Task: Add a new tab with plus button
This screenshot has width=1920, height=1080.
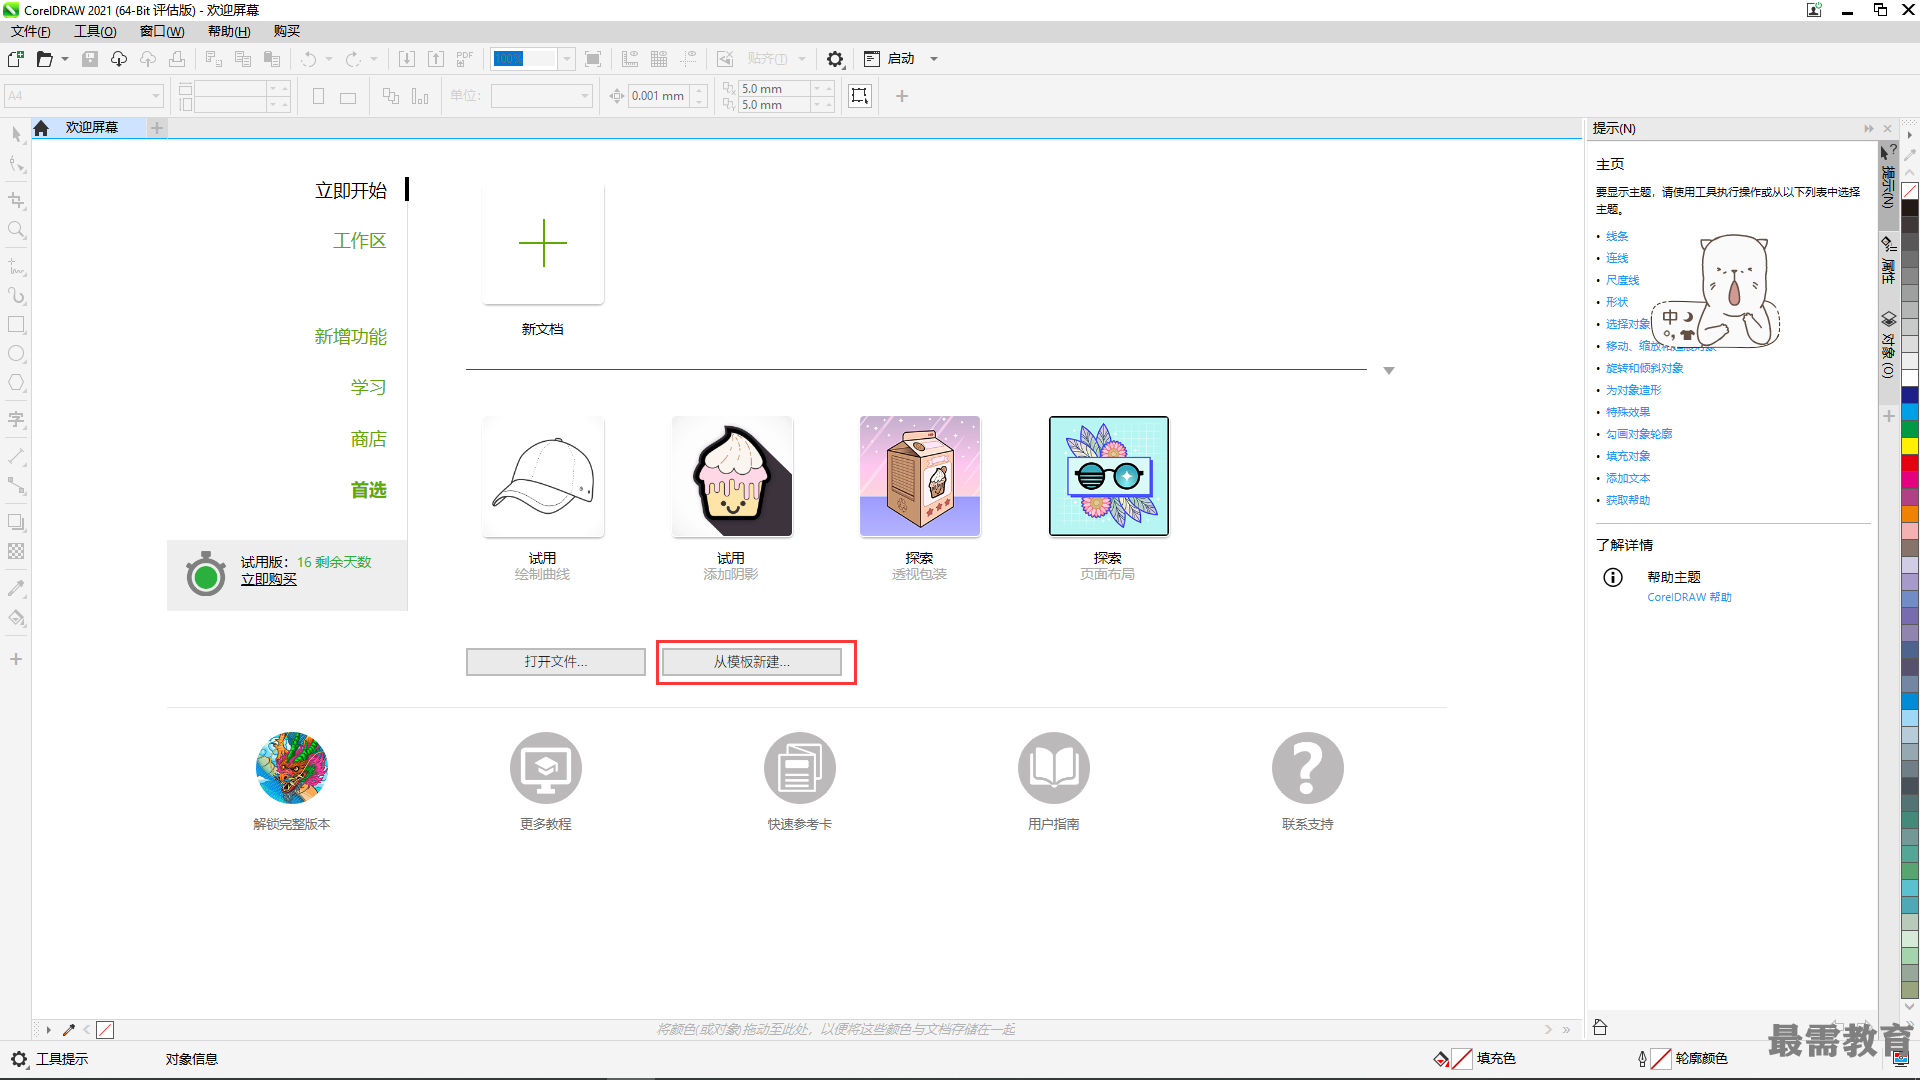Action: (157, 128)
